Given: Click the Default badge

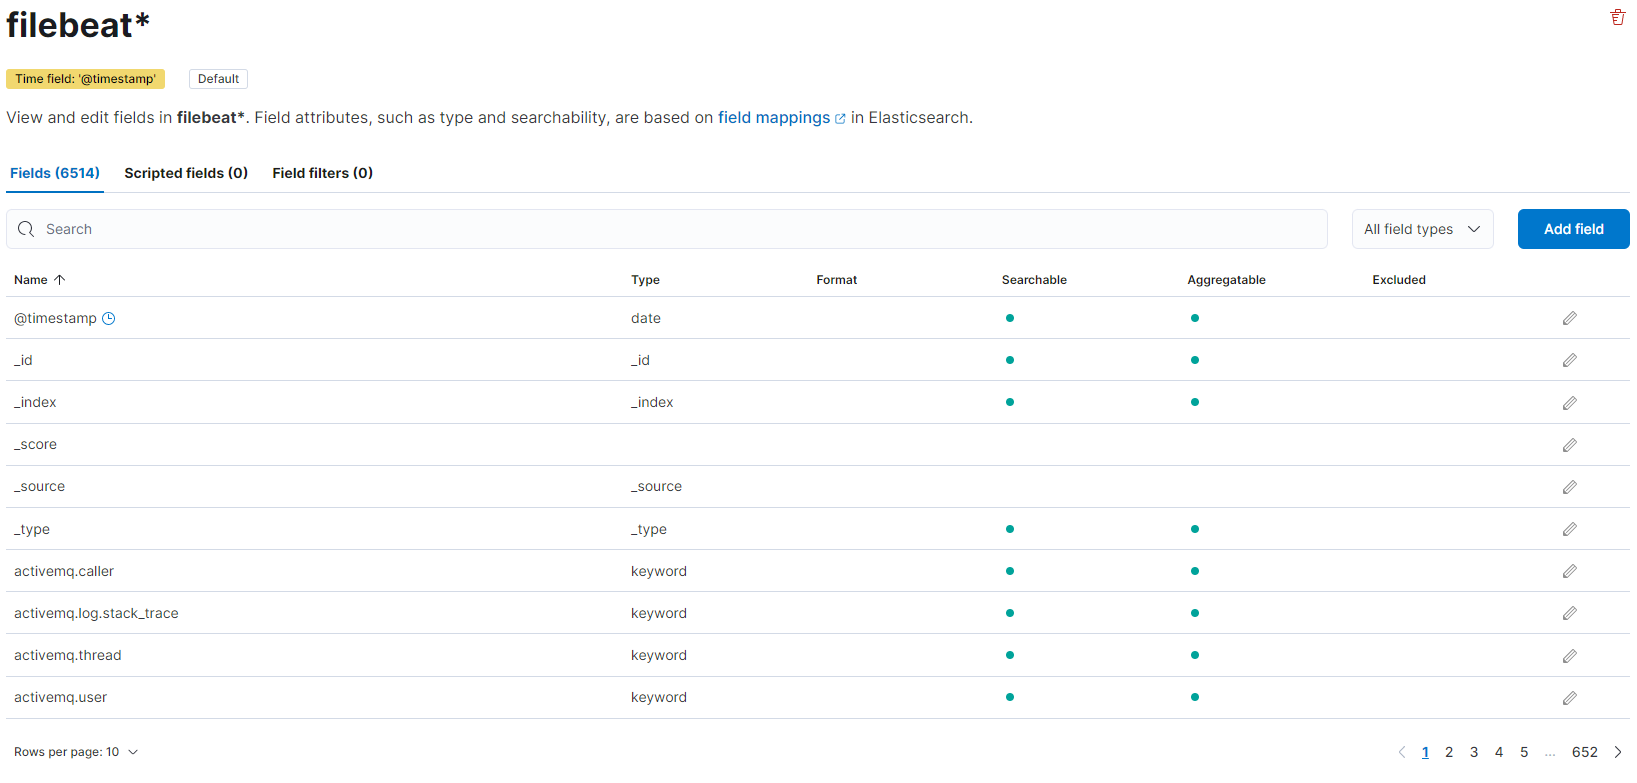Looking at the screenshot, I should pos(218,79).
